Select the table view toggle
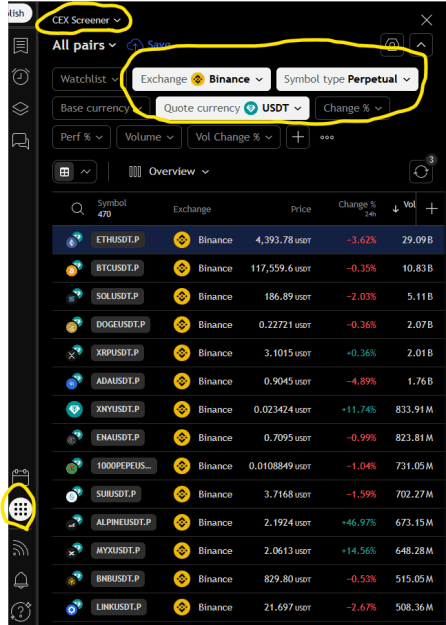The image size is (446, 625). pyautogui.click(x=64, y=172)
